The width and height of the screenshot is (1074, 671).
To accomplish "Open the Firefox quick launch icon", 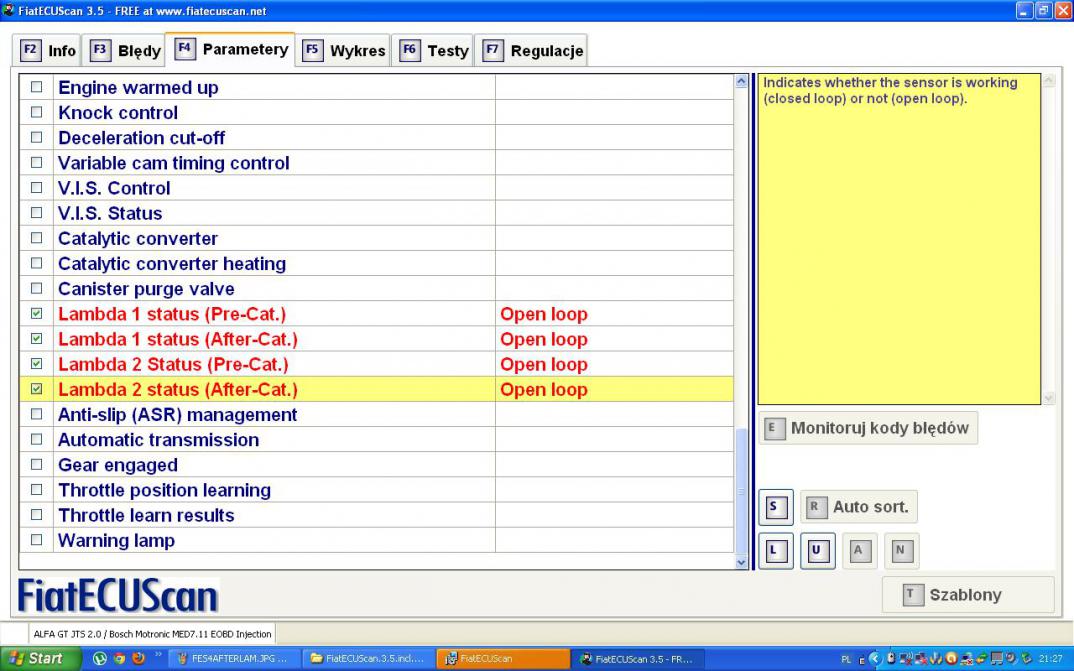I will click(x=138, y=659).
